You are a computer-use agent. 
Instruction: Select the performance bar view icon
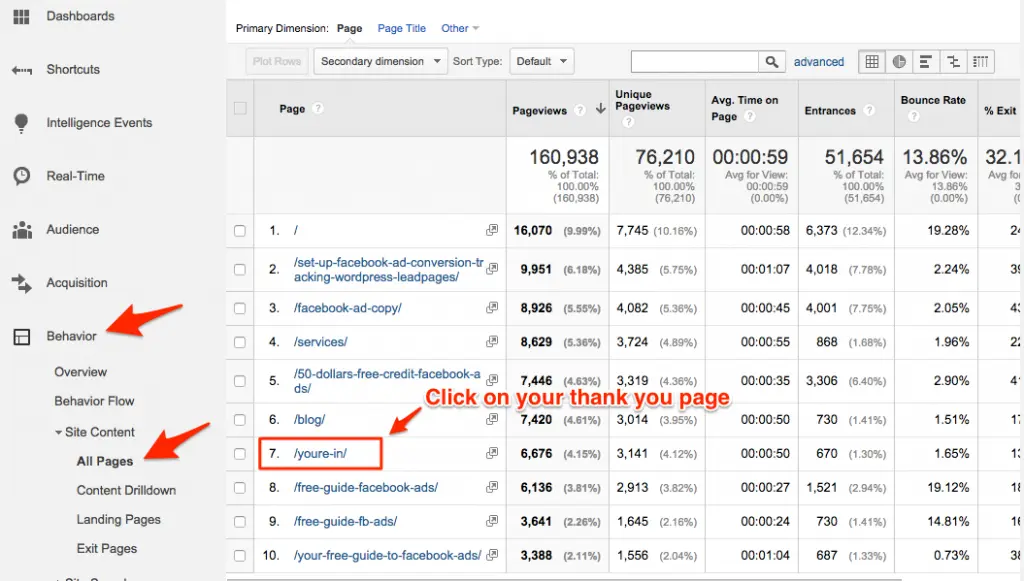click(926, 62)
